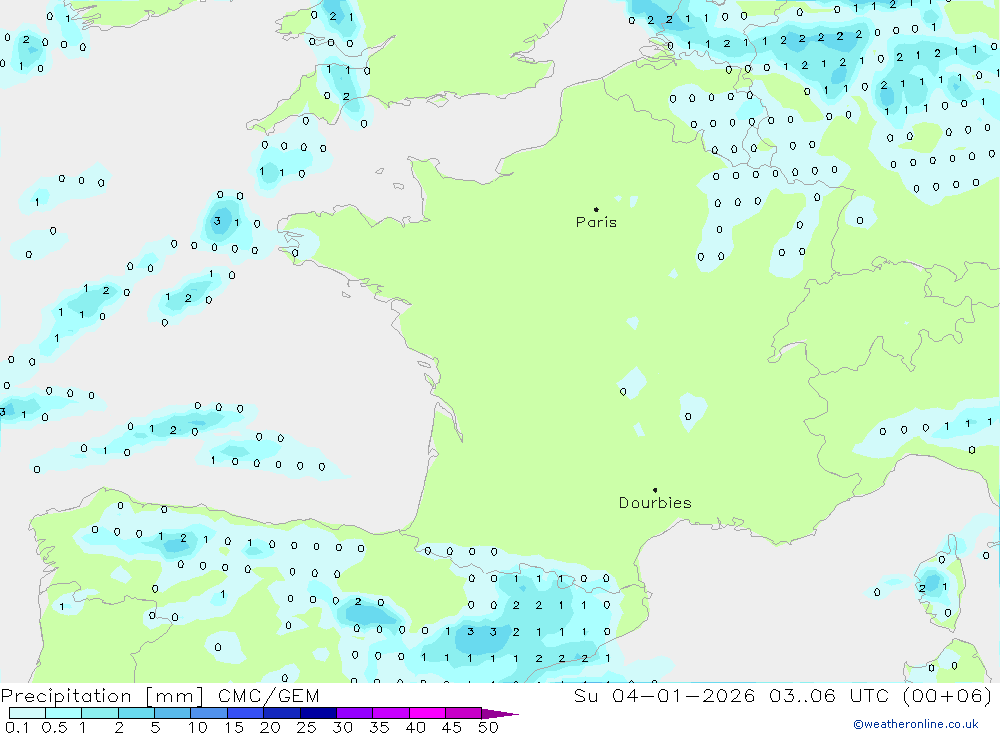Click the legend value 10
Viewport: 1000px width, 733px height.
click(x=198, y=727)
